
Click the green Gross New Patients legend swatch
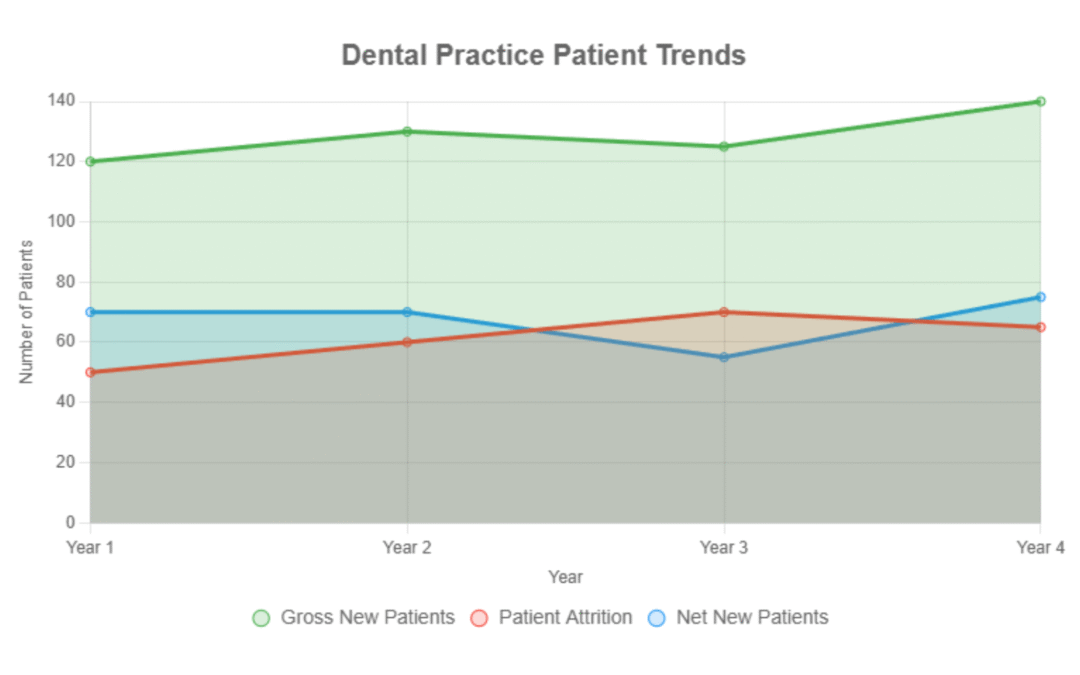click(x=261, y=618)
